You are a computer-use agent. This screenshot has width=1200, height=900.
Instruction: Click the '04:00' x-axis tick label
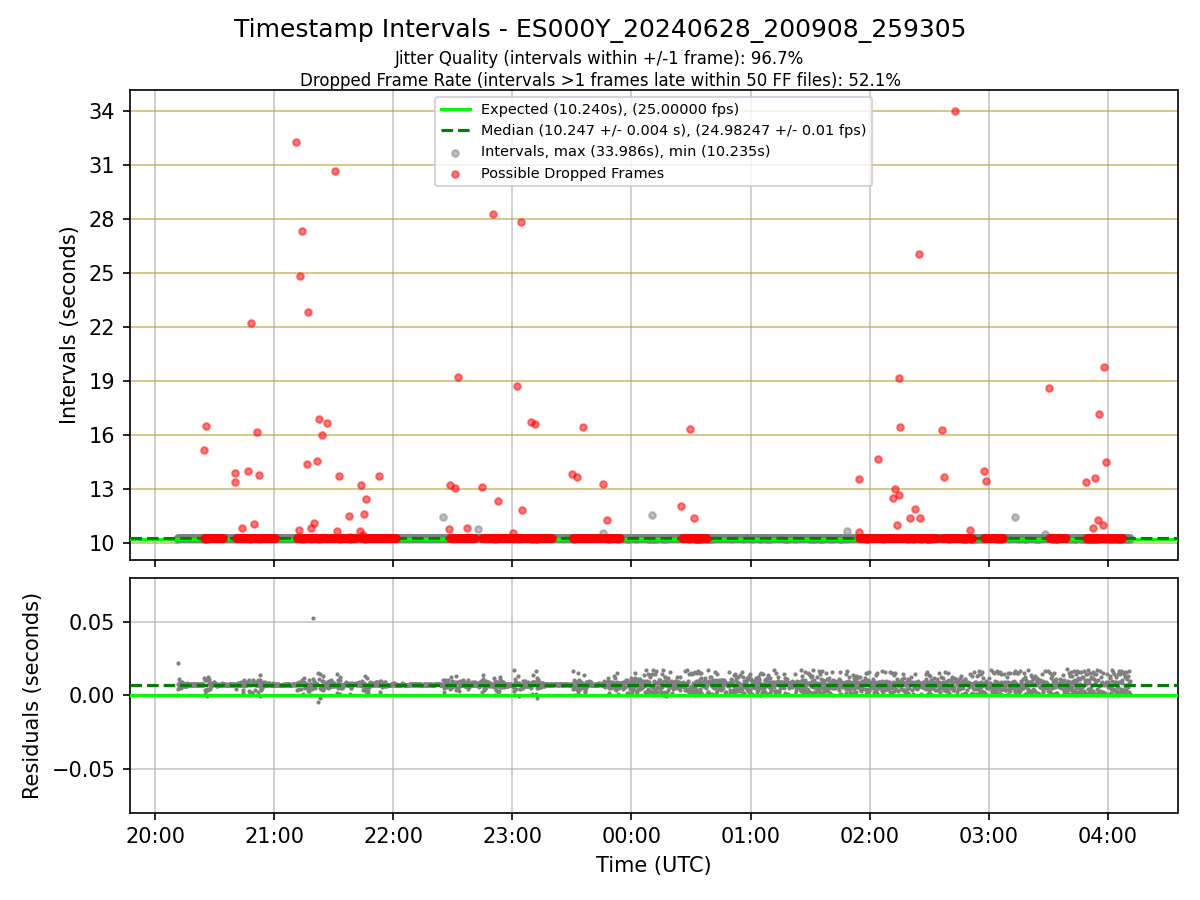pos(1108,835)
